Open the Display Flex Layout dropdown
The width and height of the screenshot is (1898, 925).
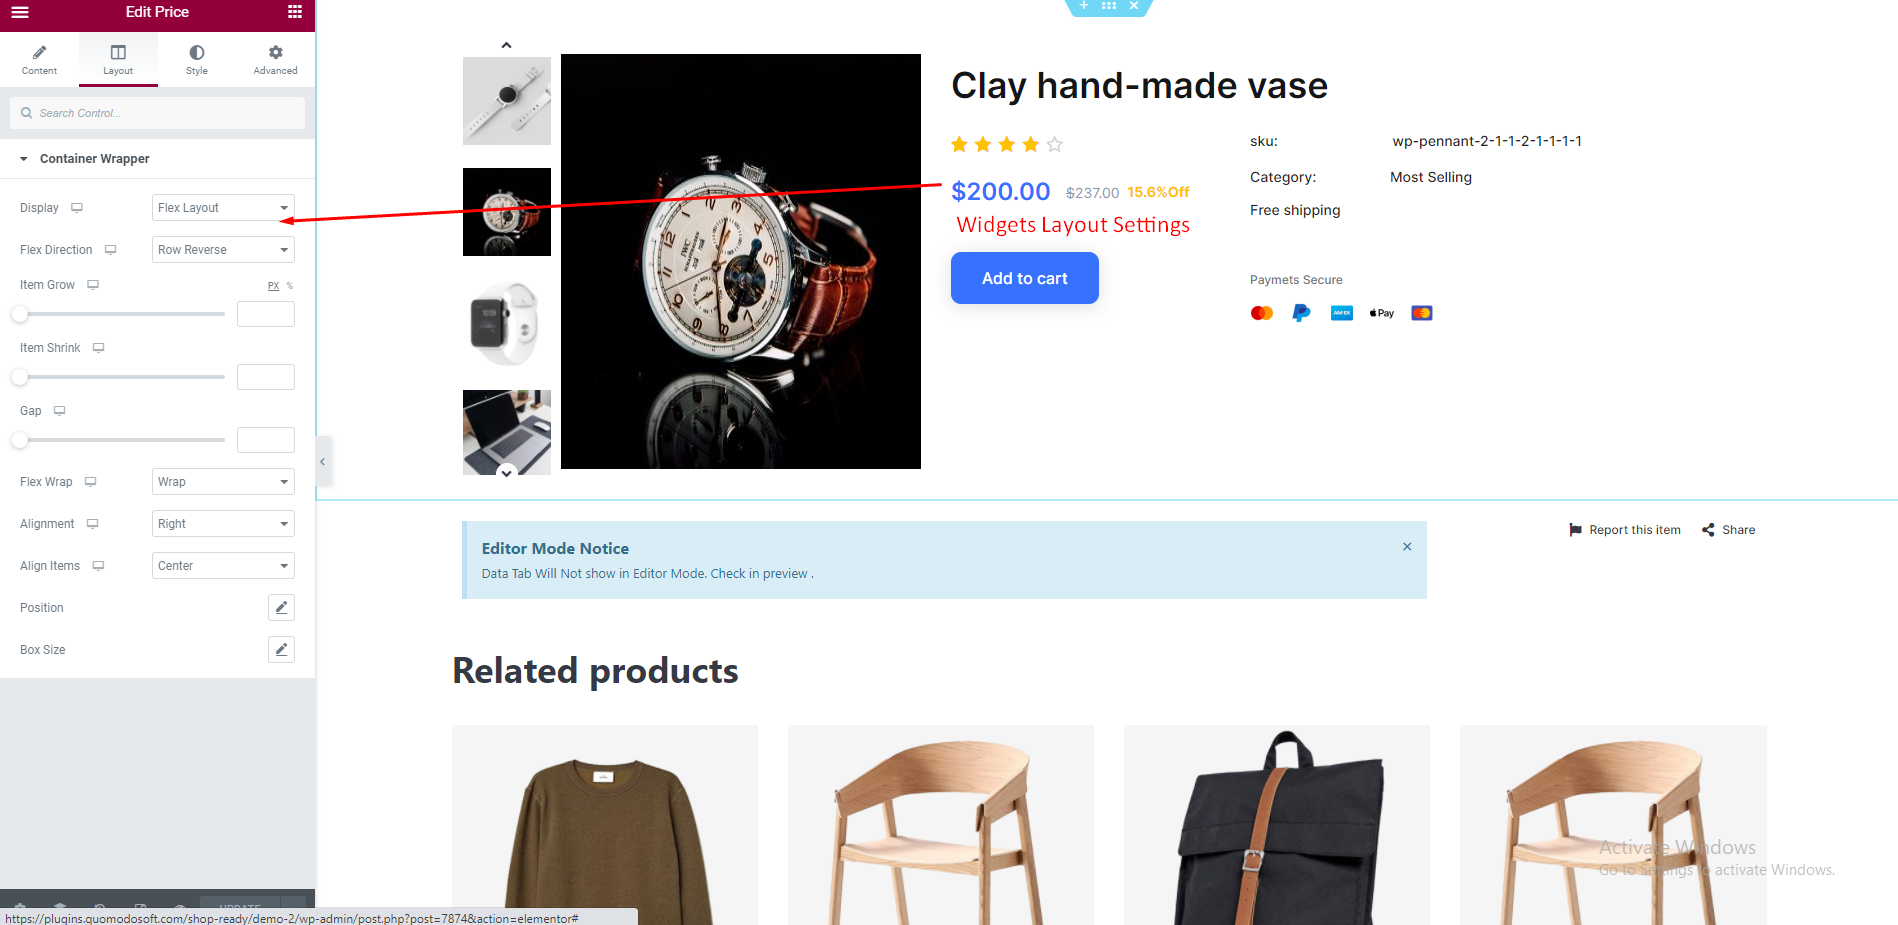click(x=223, y=208)
